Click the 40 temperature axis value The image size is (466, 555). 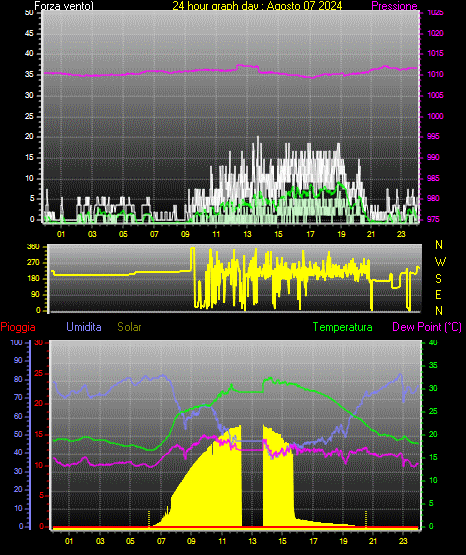point(433,343)
